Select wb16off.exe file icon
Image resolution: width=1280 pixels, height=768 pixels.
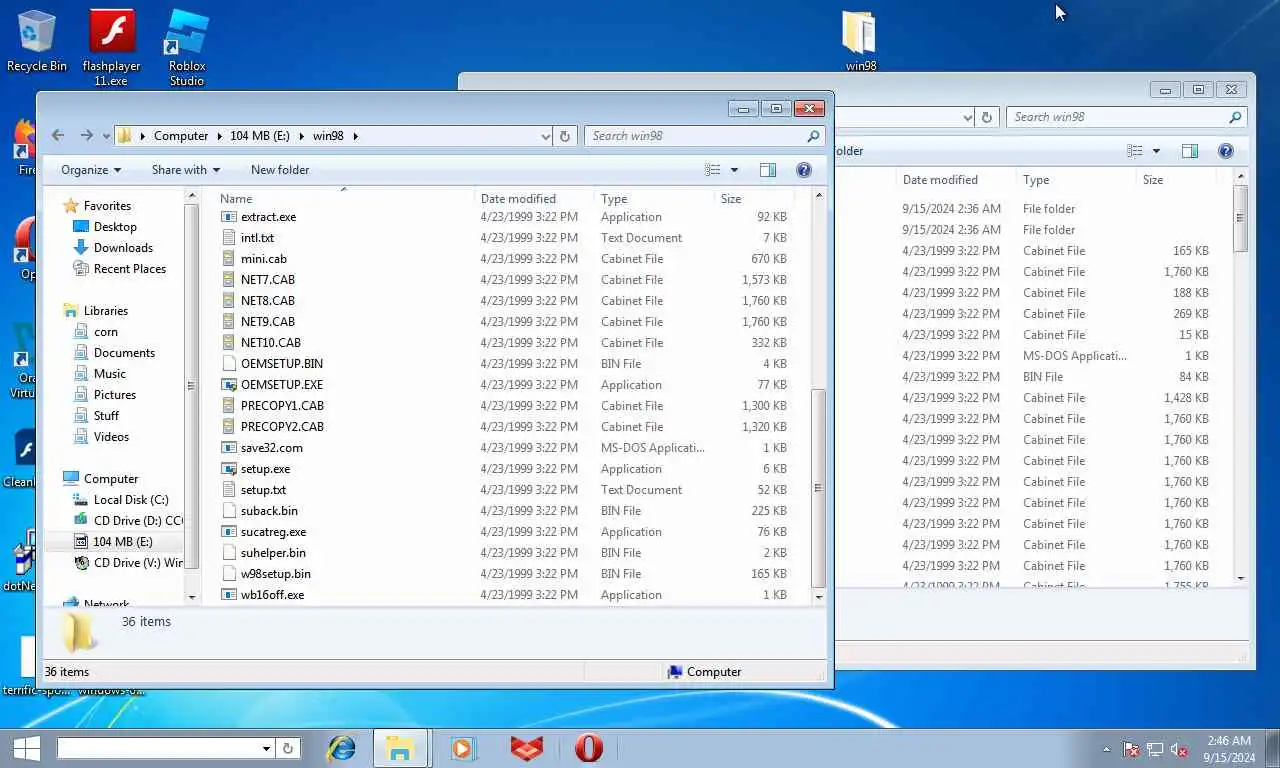[228, 595]
